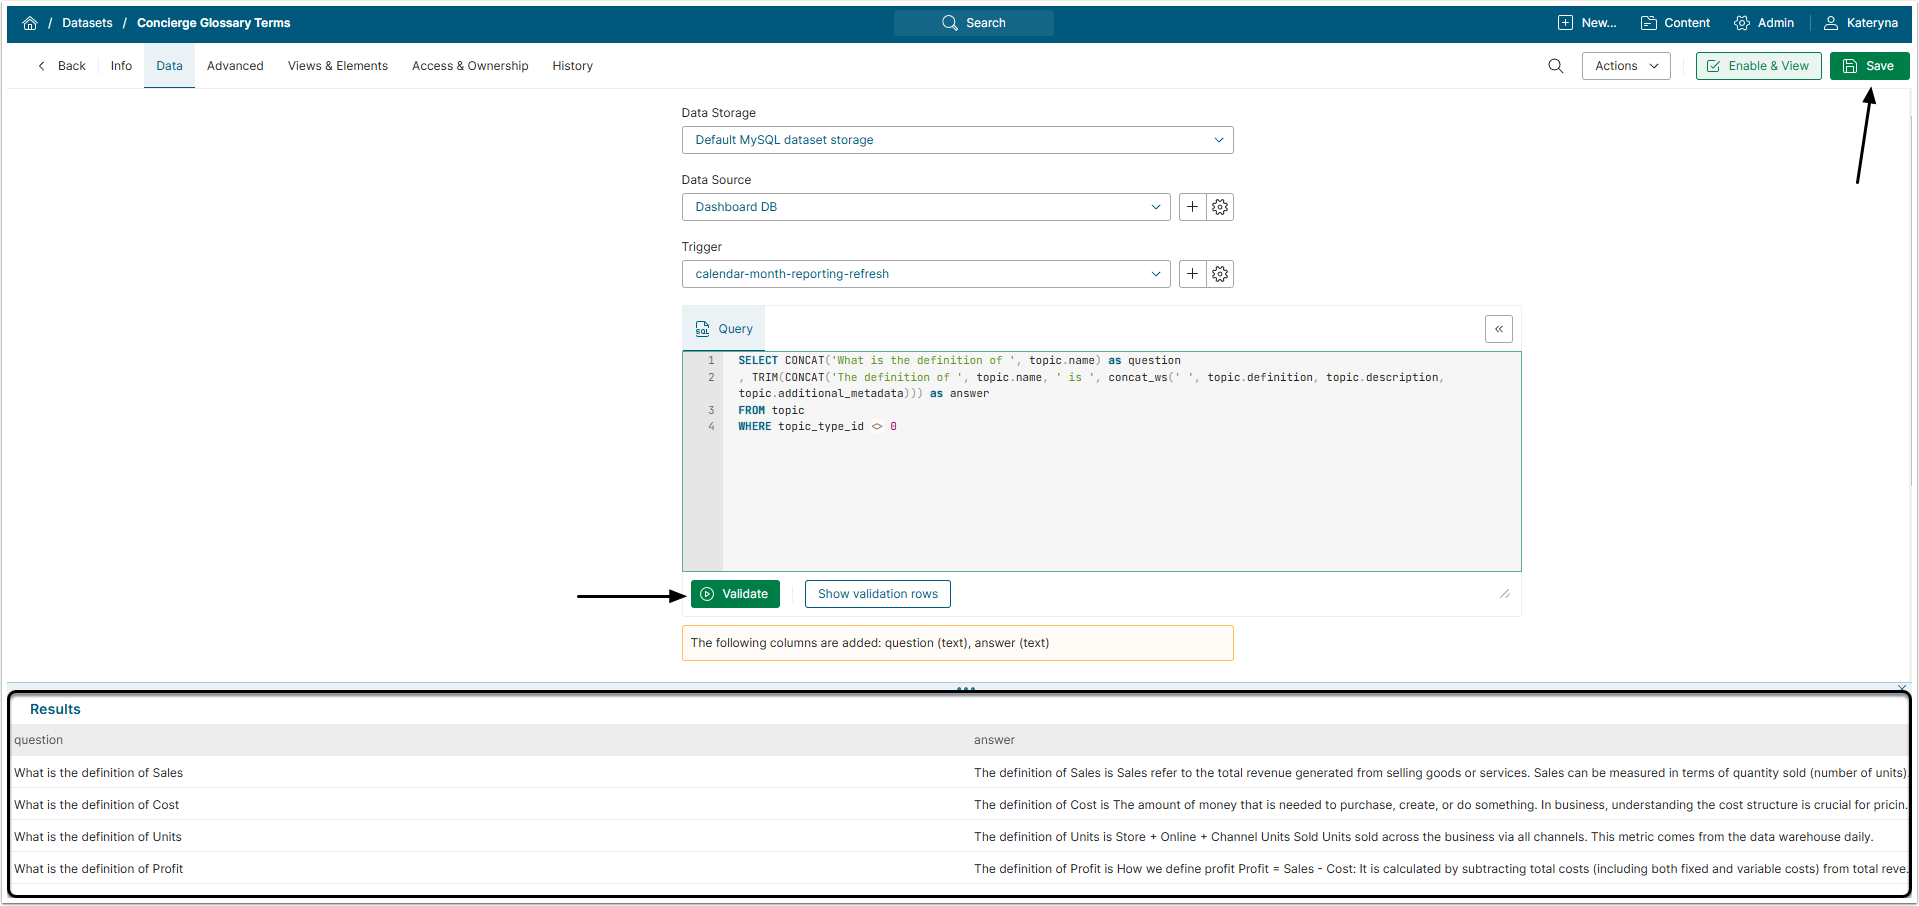Add a new trigger with plus icon
This screenshot has height=906, width=1919.
click(x=1192, y=274)
